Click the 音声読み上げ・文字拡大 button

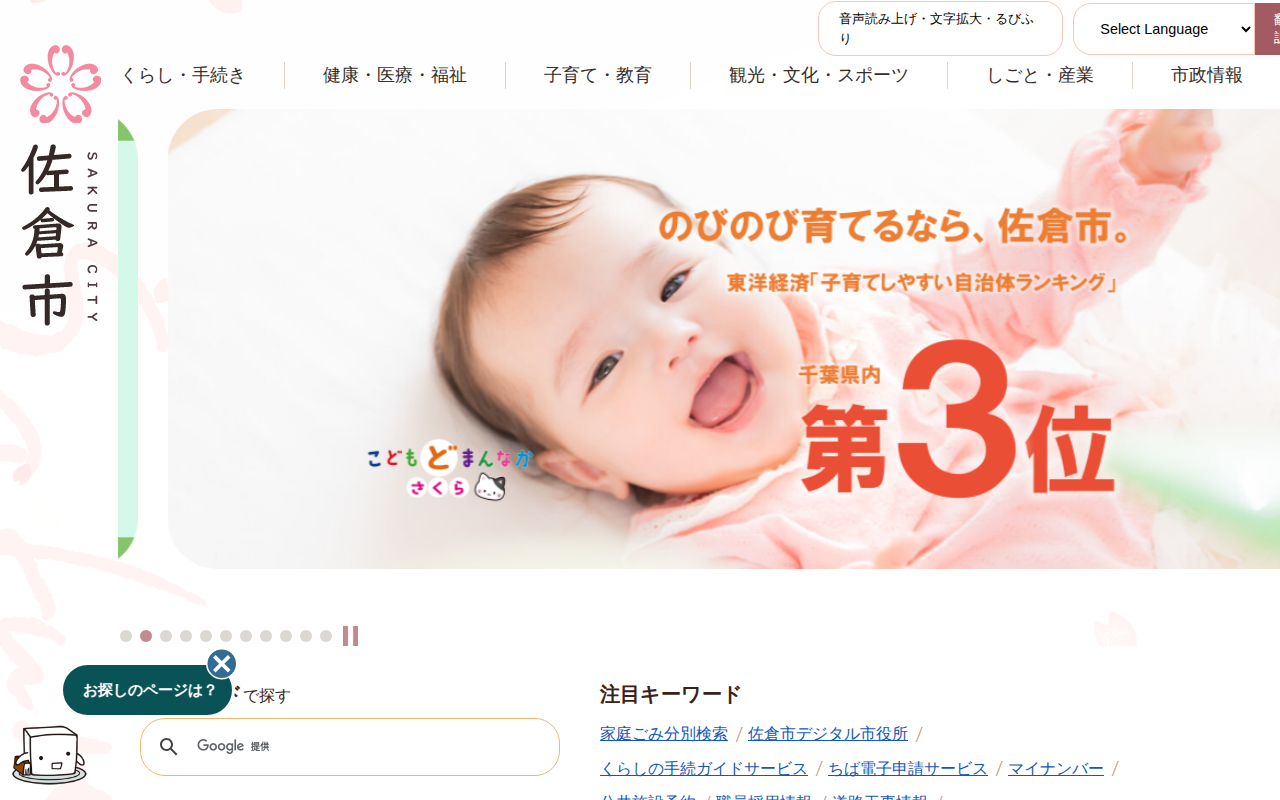pyautogui.click(x=940, y=29)
